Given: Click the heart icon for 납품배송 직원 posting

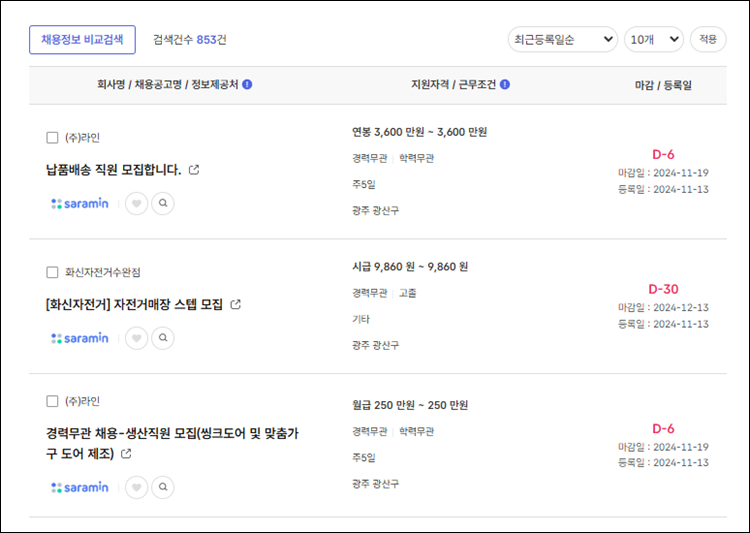Looking at the screenshot, I should click(136, 203).
